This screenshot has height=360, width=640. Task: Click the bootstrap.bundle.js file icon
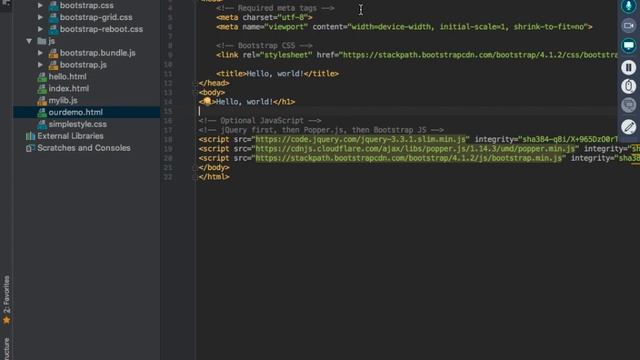point(53,53)
